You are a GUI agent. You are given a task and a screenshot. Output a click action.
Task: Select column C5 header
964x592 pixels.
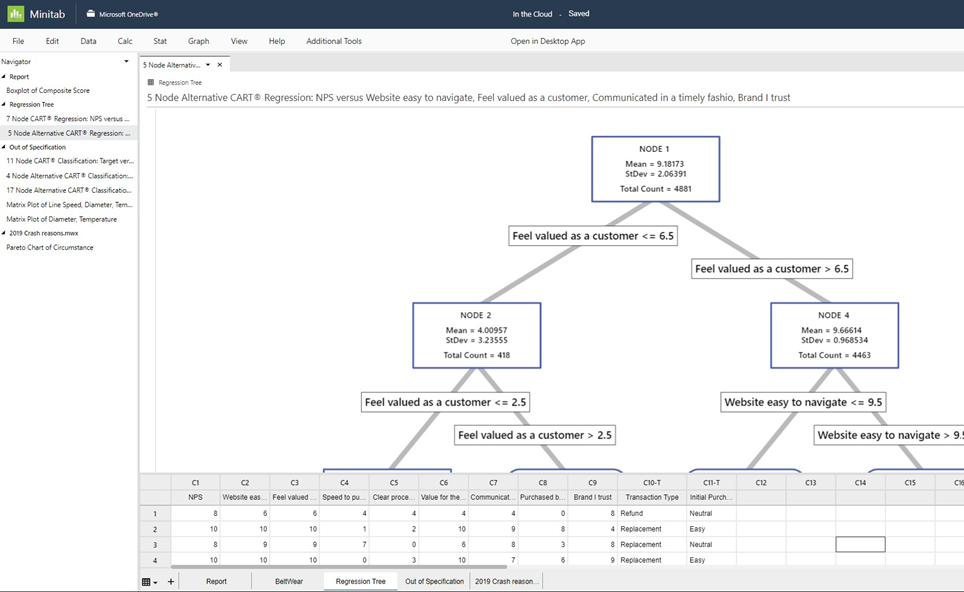point(394,483)
